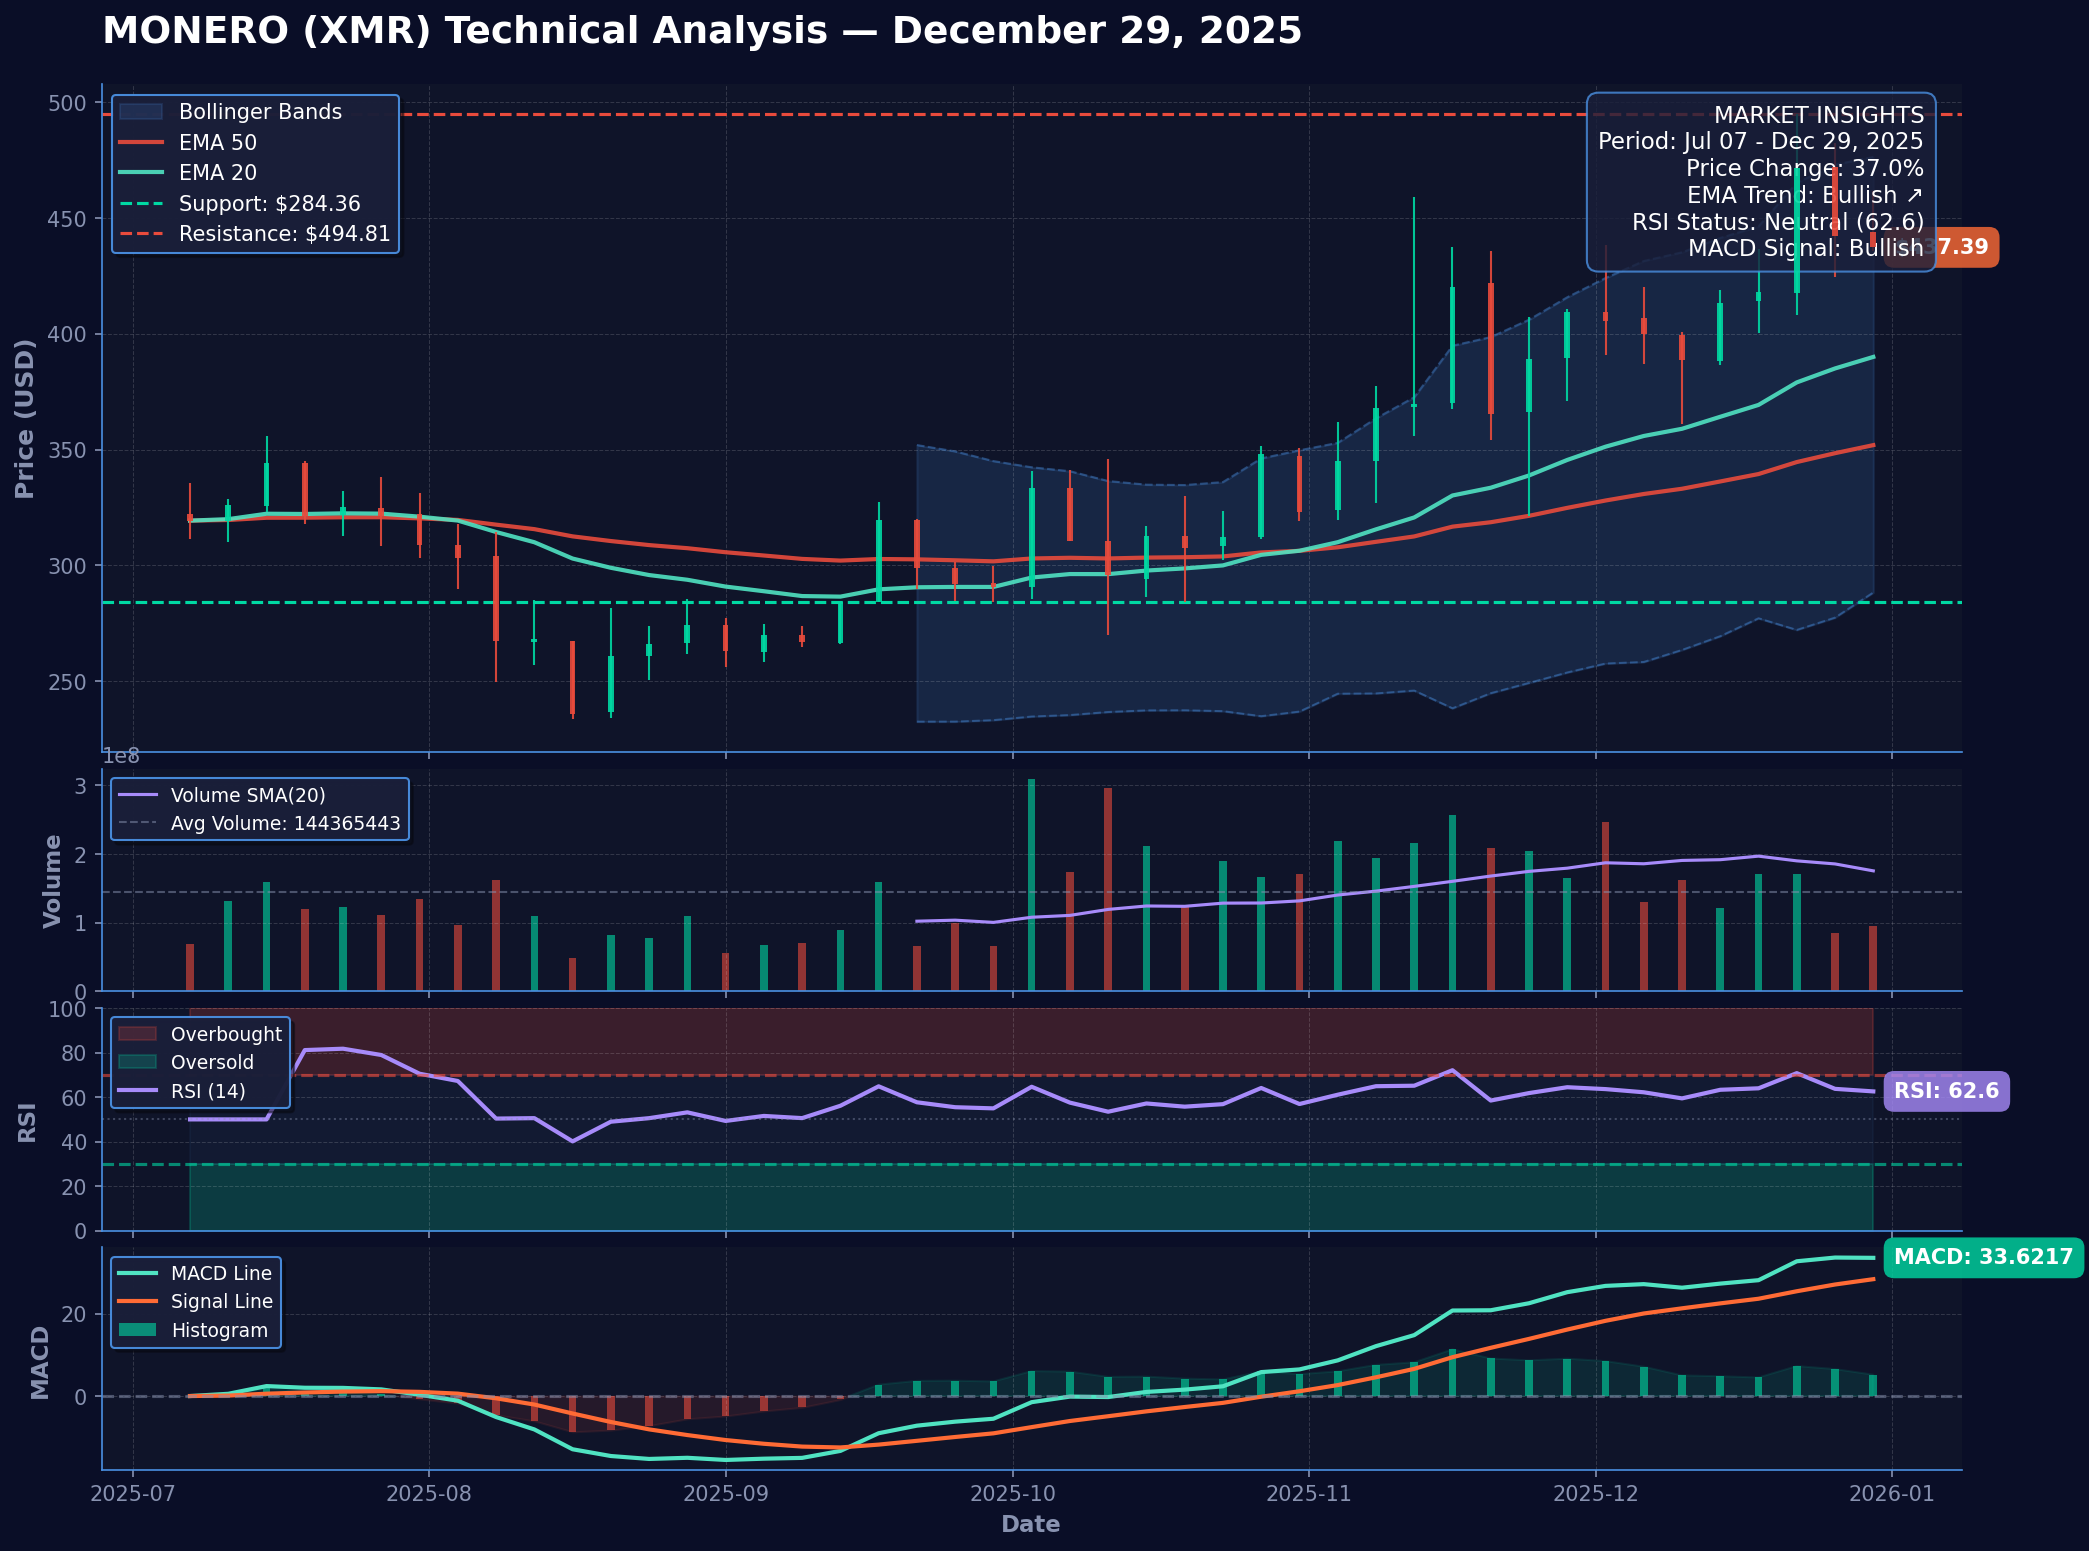Screen dimensions: 2089x1551
Task: Click the Histogram legend entry
Action: 219,1331
